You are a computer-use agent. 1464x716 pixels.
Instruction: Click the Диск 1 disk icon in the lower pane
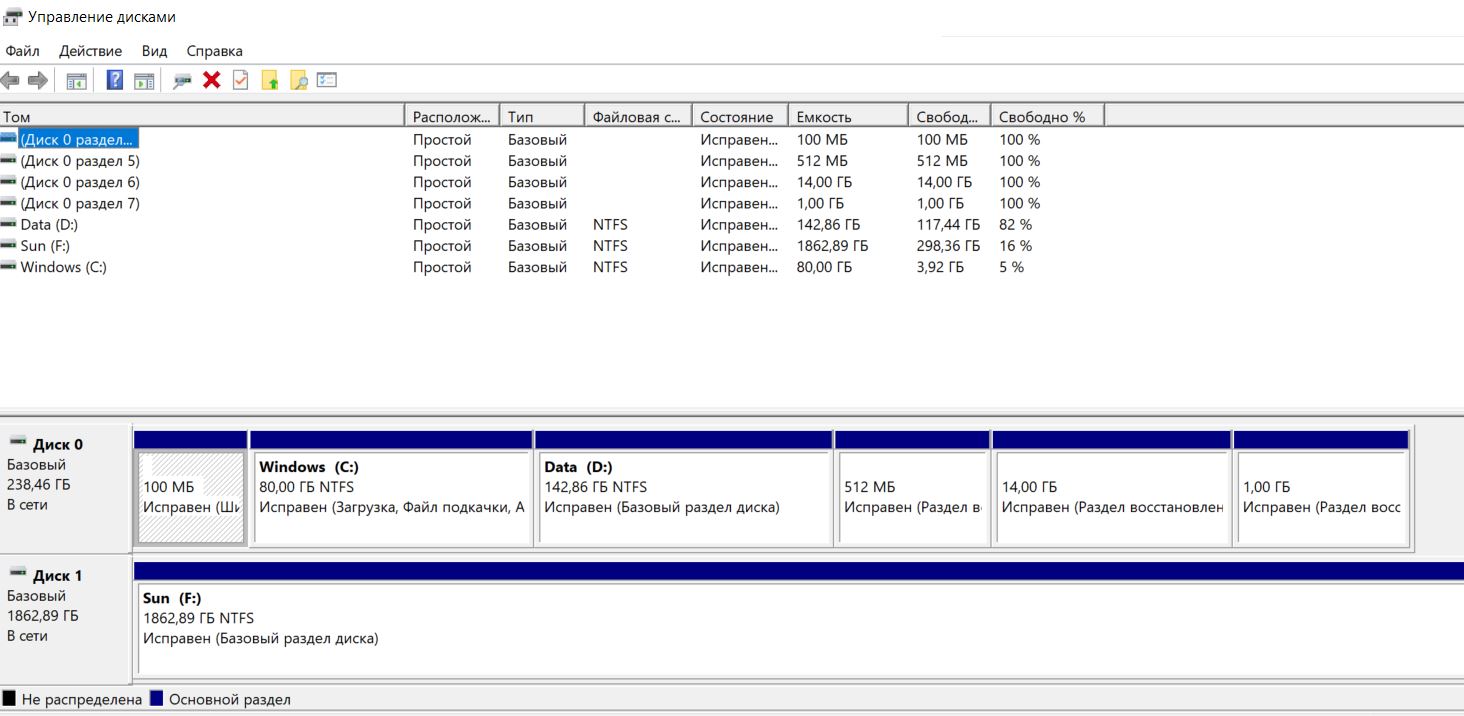[18, 573]
